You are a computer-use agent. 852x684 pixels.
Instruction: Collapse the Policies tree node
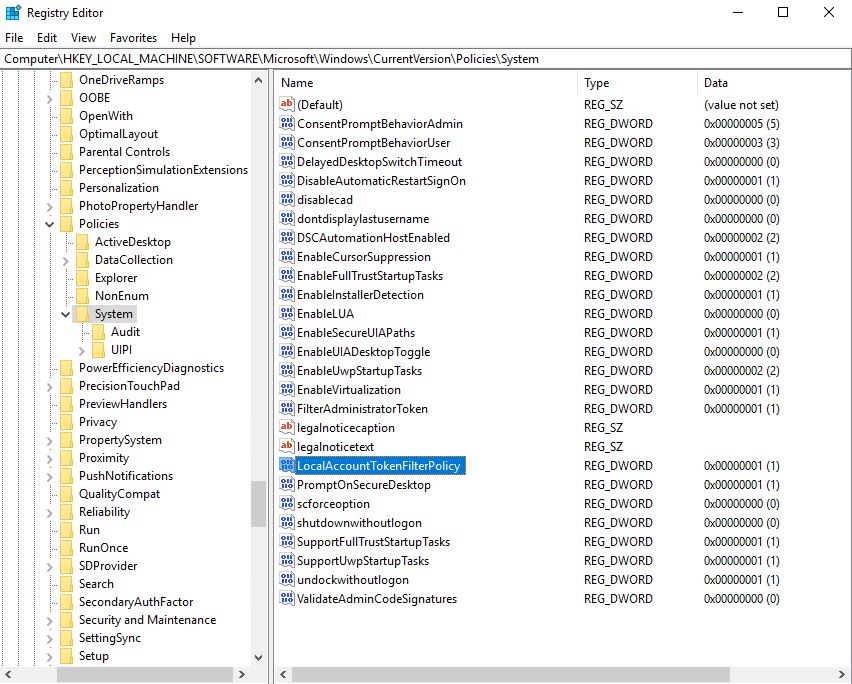point(49,224)
